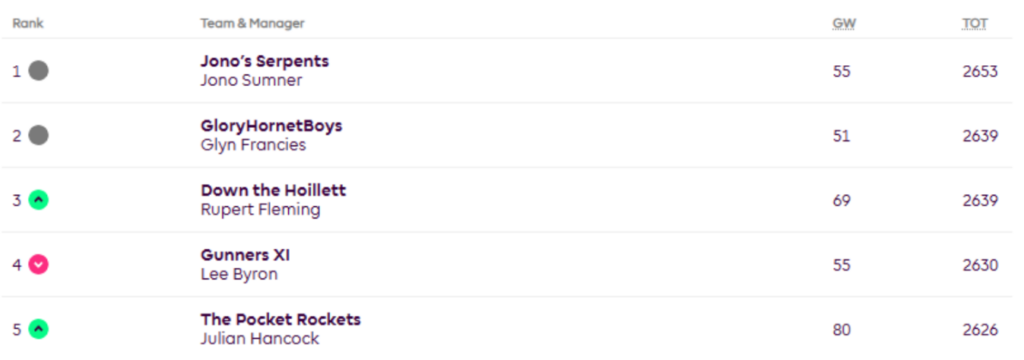
Task: Open Jono's Serpents team link
Action: 264,61
